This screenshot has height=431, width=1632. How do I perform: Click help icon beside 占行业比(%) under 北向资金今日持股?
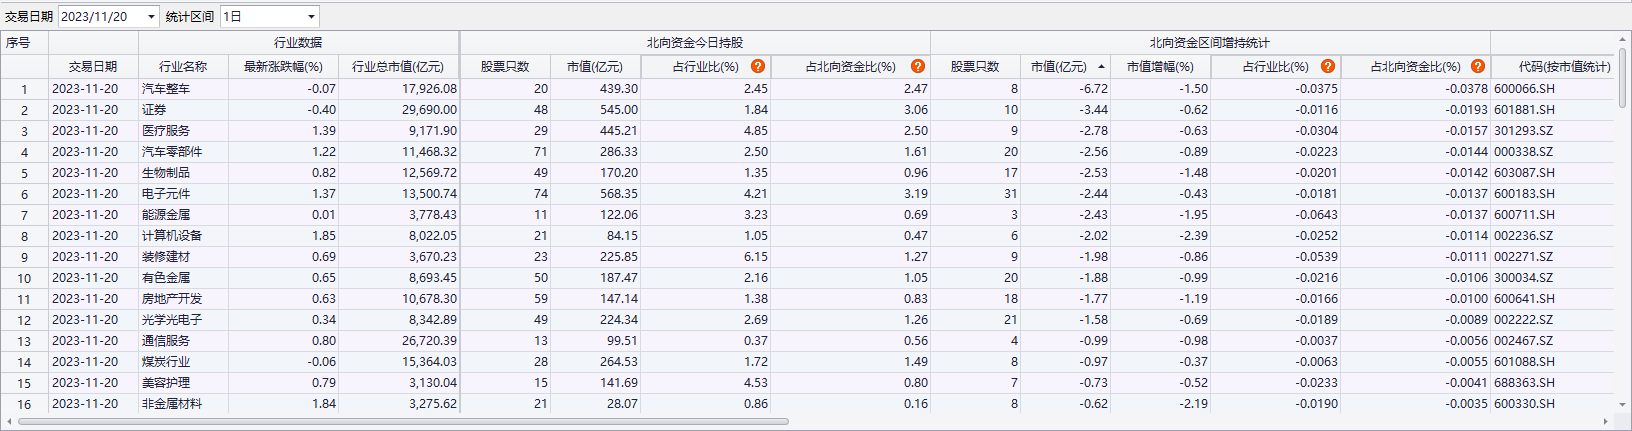coord(758,66)
